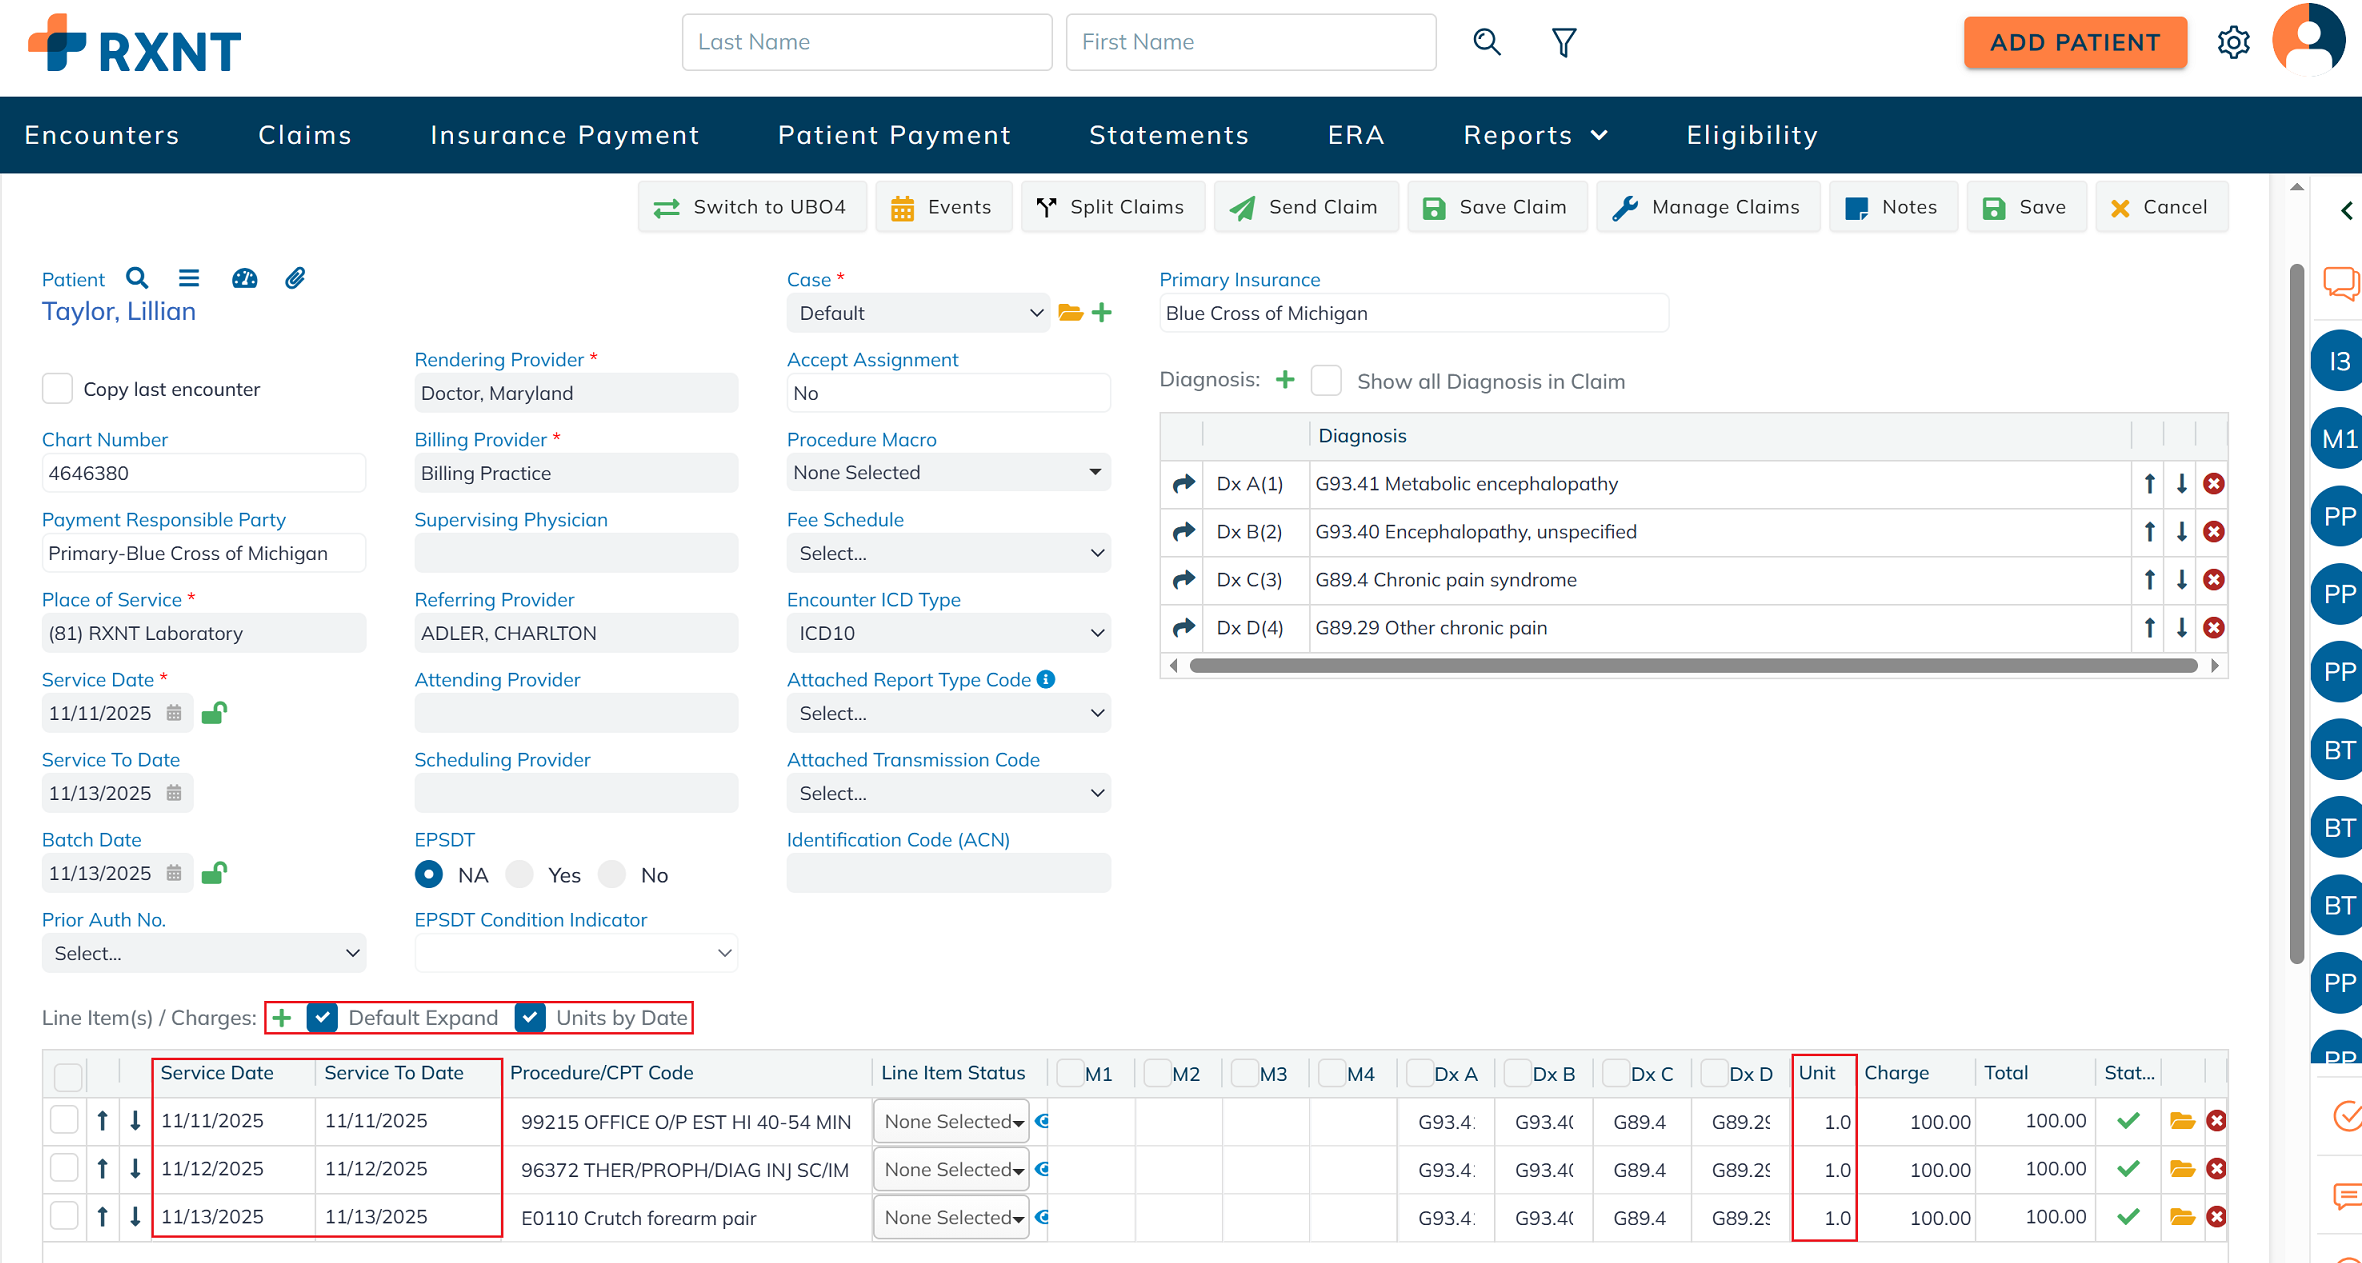Check the Copy last encounter checkbox

[x=58, y=389]
